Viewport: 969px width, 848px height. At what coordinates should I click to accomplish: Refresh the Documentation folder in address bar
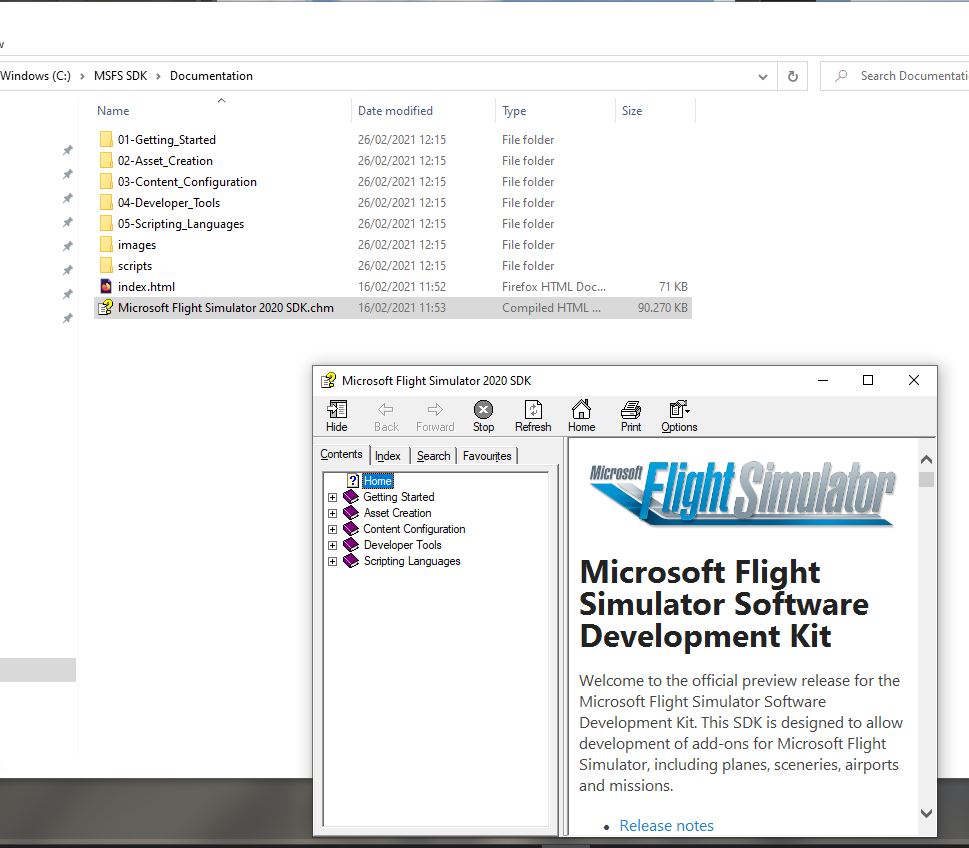click(x=792, y=76)
